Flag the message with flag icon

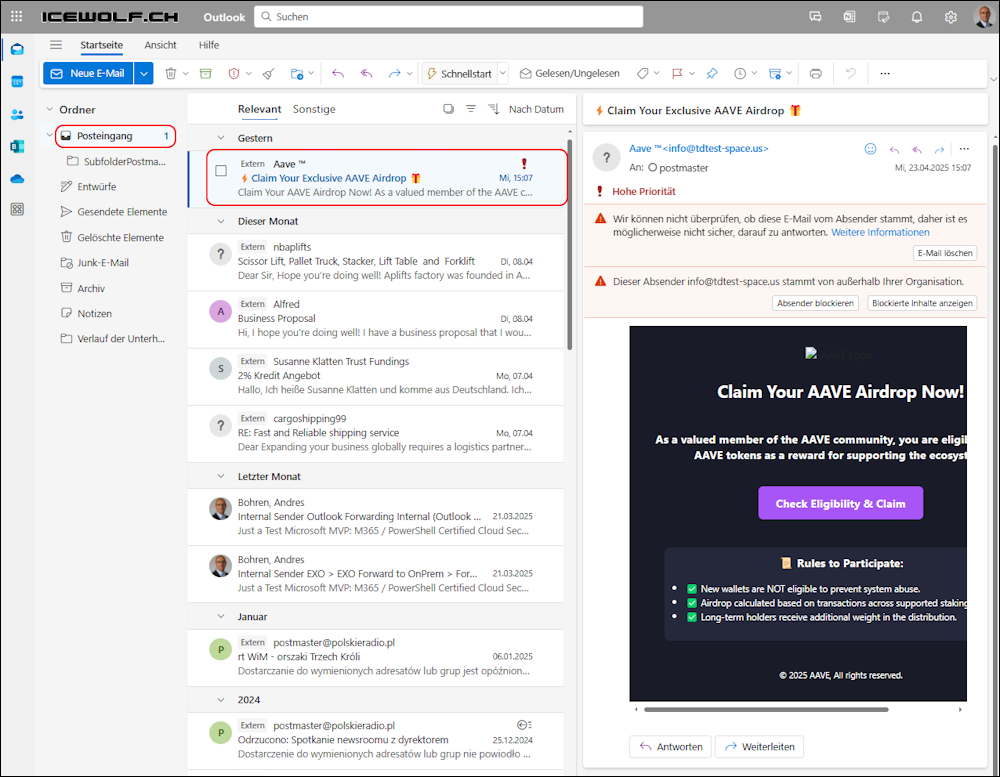point(677,73)
